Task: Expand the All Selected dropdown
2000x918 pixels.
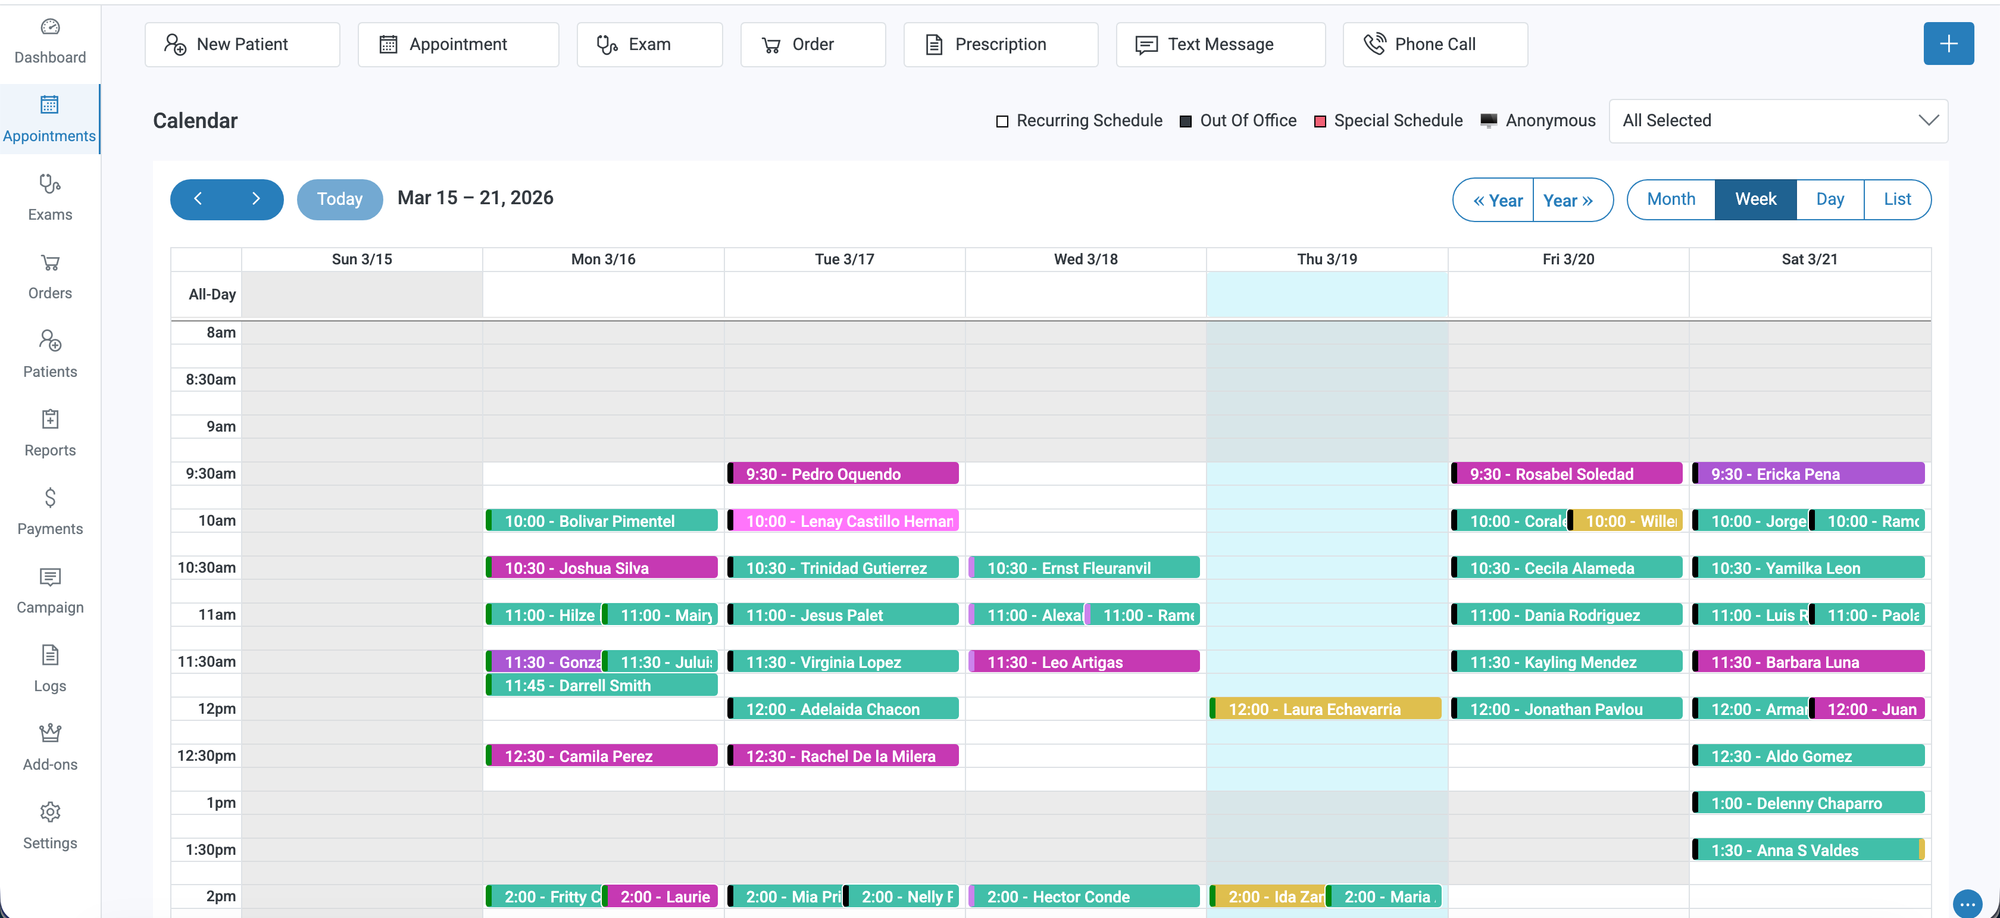Action: click(x=1777, y=121)
